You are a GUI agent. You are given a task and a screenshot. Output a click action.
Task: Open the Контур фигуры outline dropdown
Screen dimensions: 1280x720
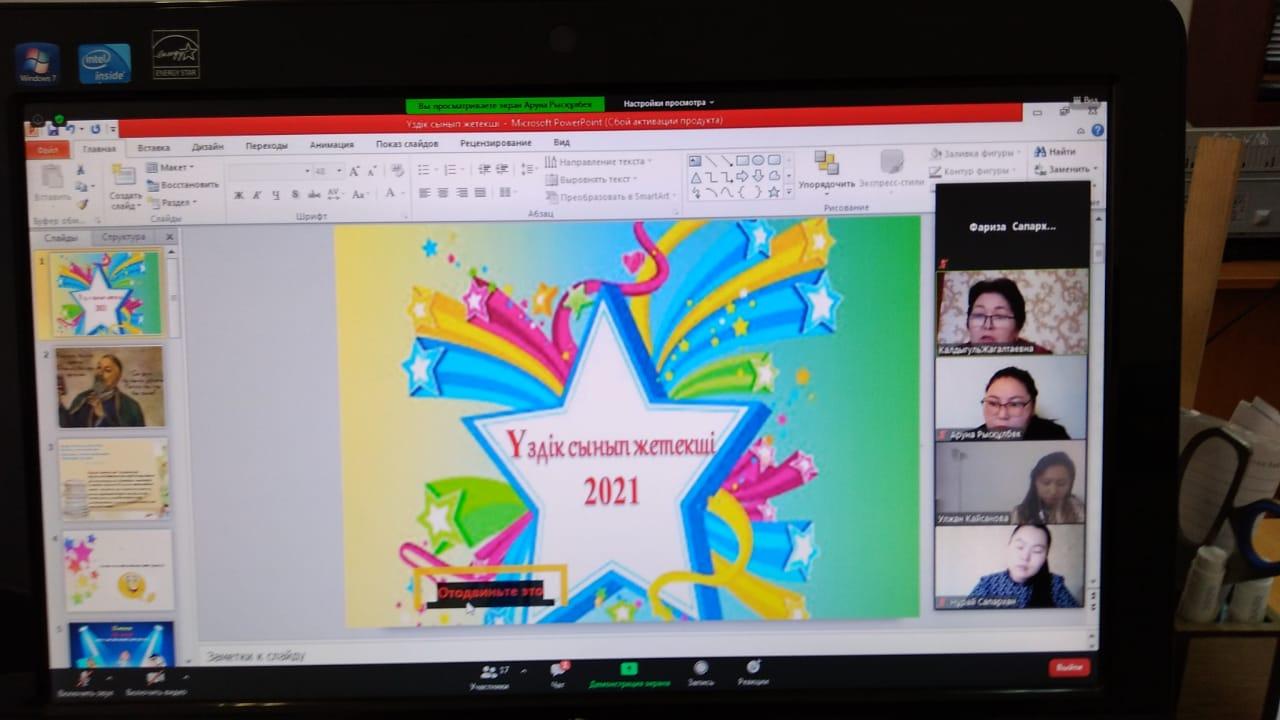click(x=972, y=171)
